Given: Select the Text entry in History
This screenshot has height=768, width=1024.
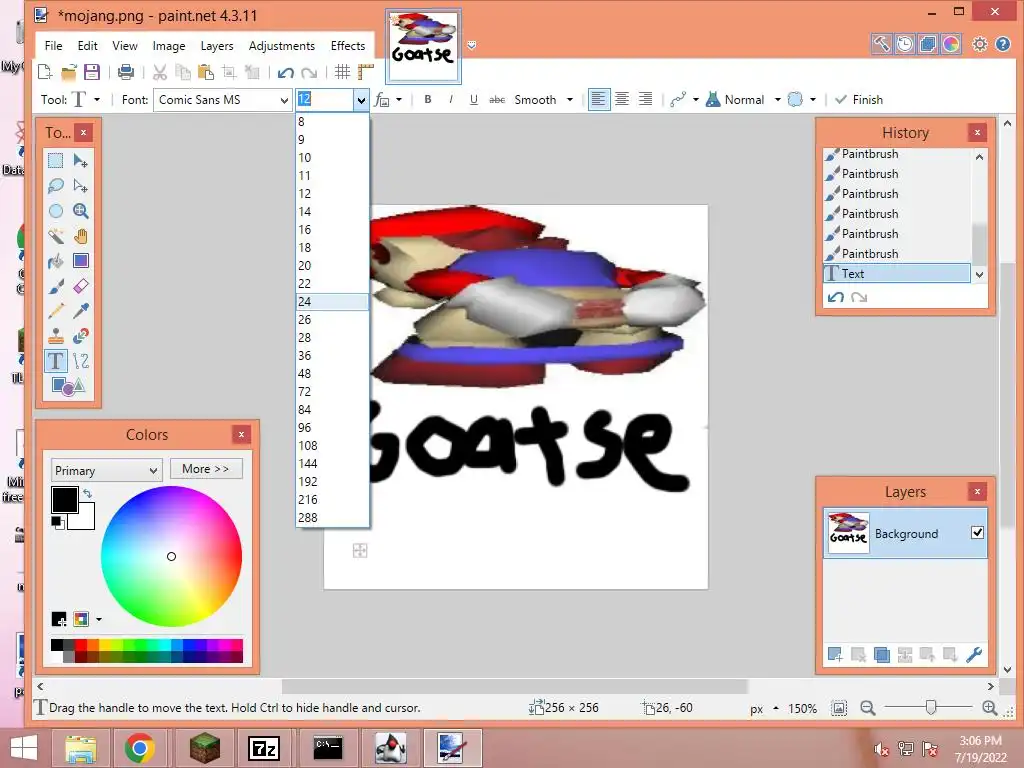Looking at the screenshot, I should tap(897, 274).
